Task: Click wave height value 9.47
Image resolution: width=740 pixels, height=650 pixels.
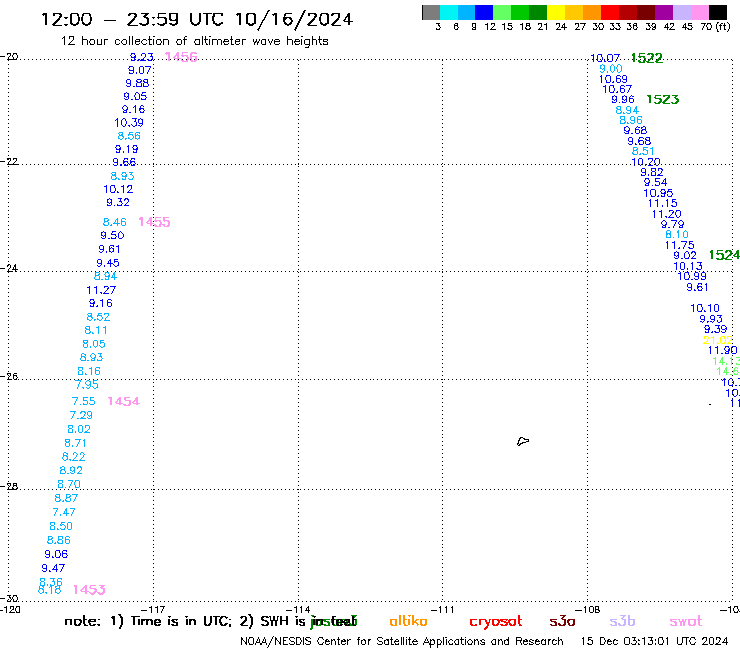Action: tap(53, 568)
